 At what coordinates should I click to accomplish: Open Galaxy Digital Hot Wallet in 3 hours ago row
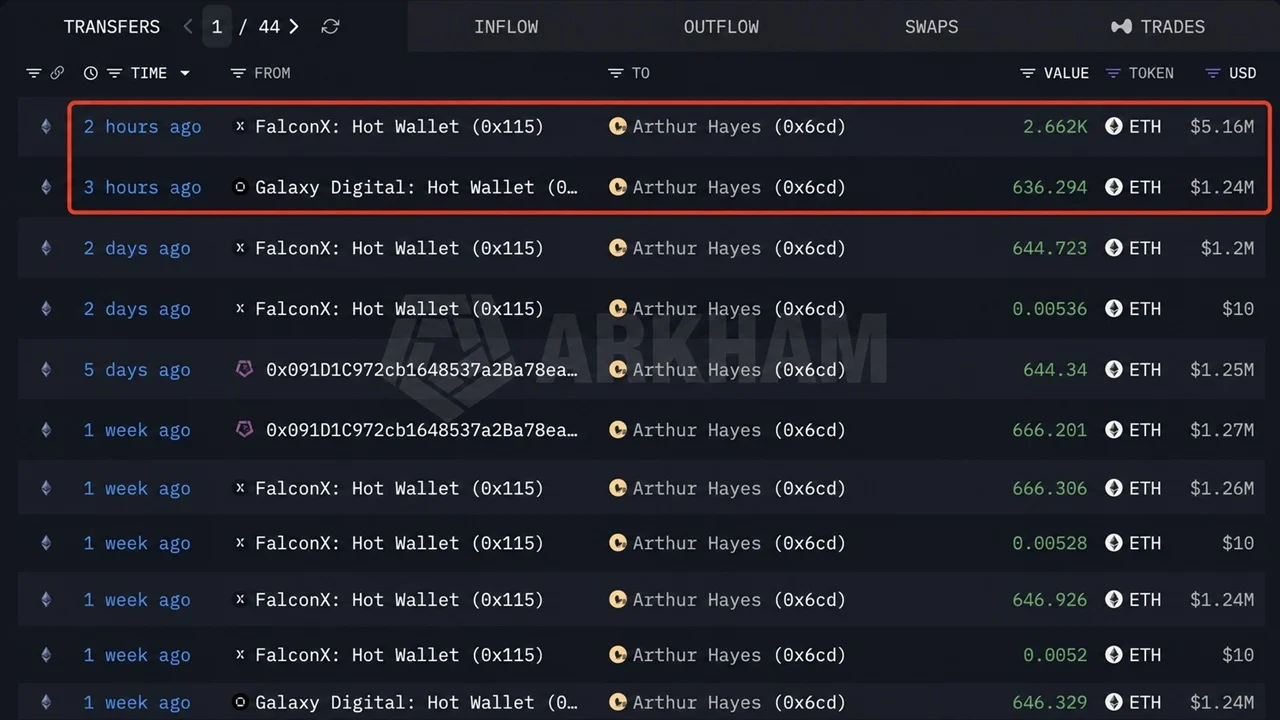417,187
